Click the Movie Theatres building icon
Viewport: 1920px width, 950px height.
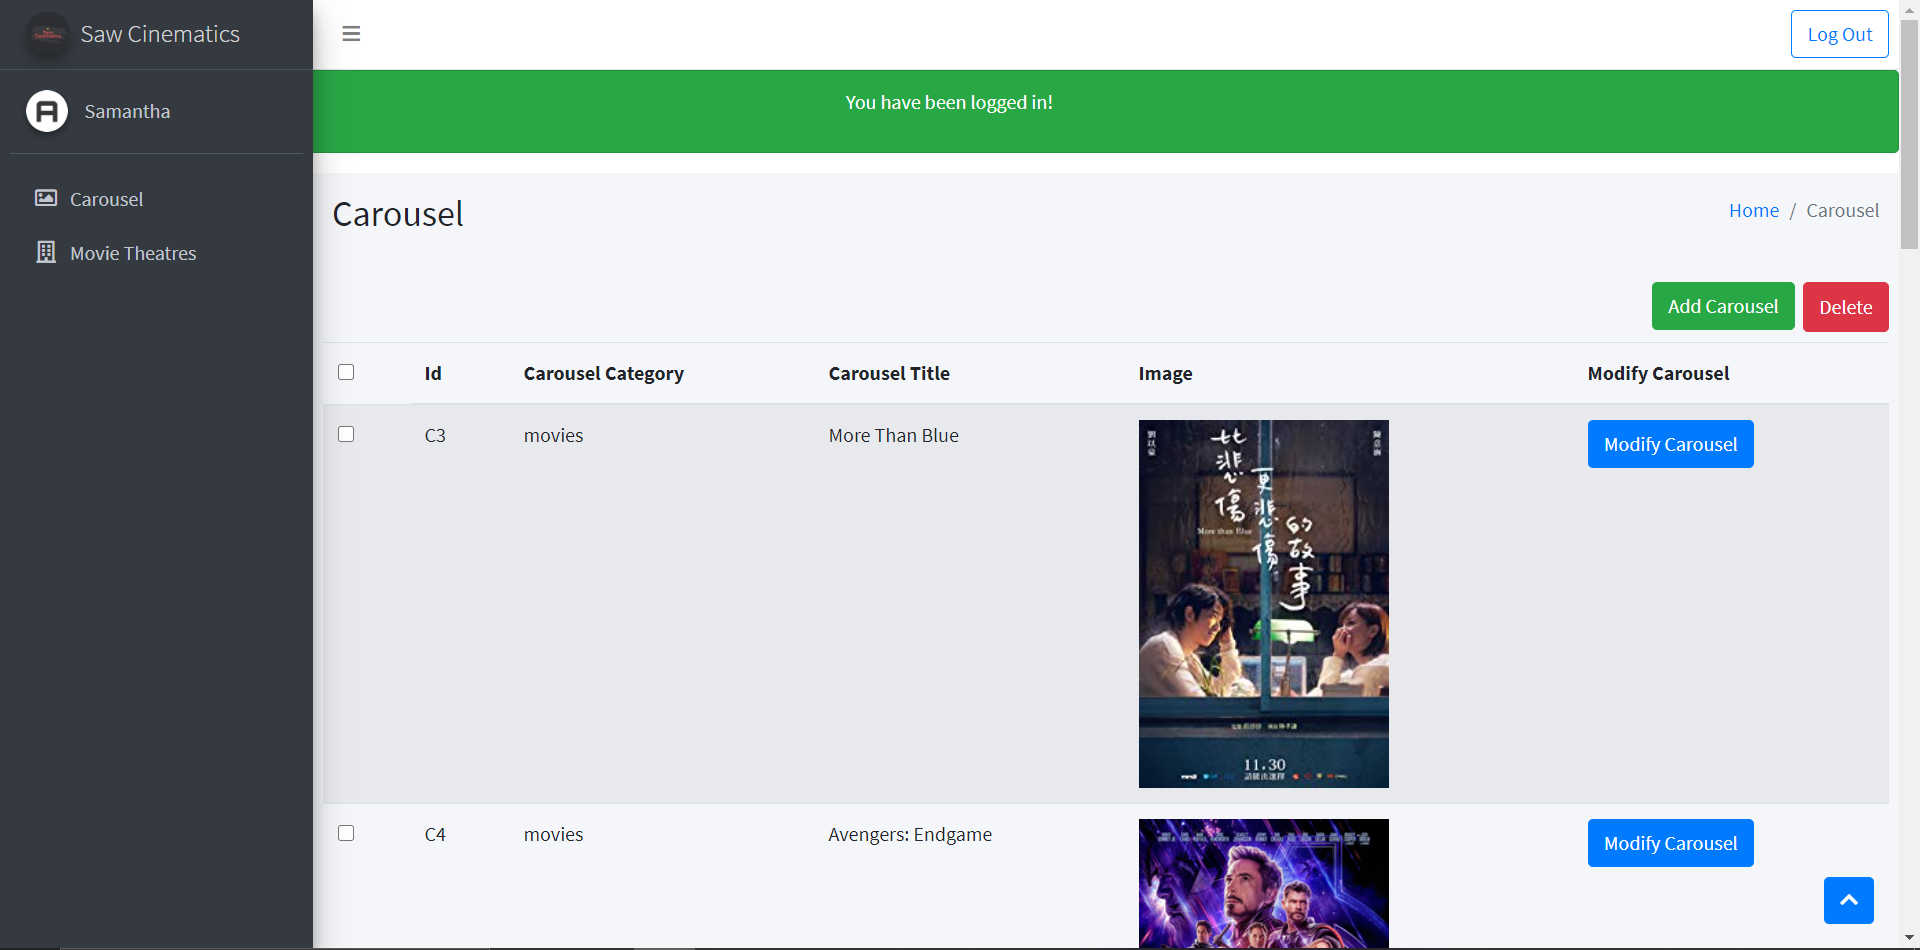click(46, 252)
